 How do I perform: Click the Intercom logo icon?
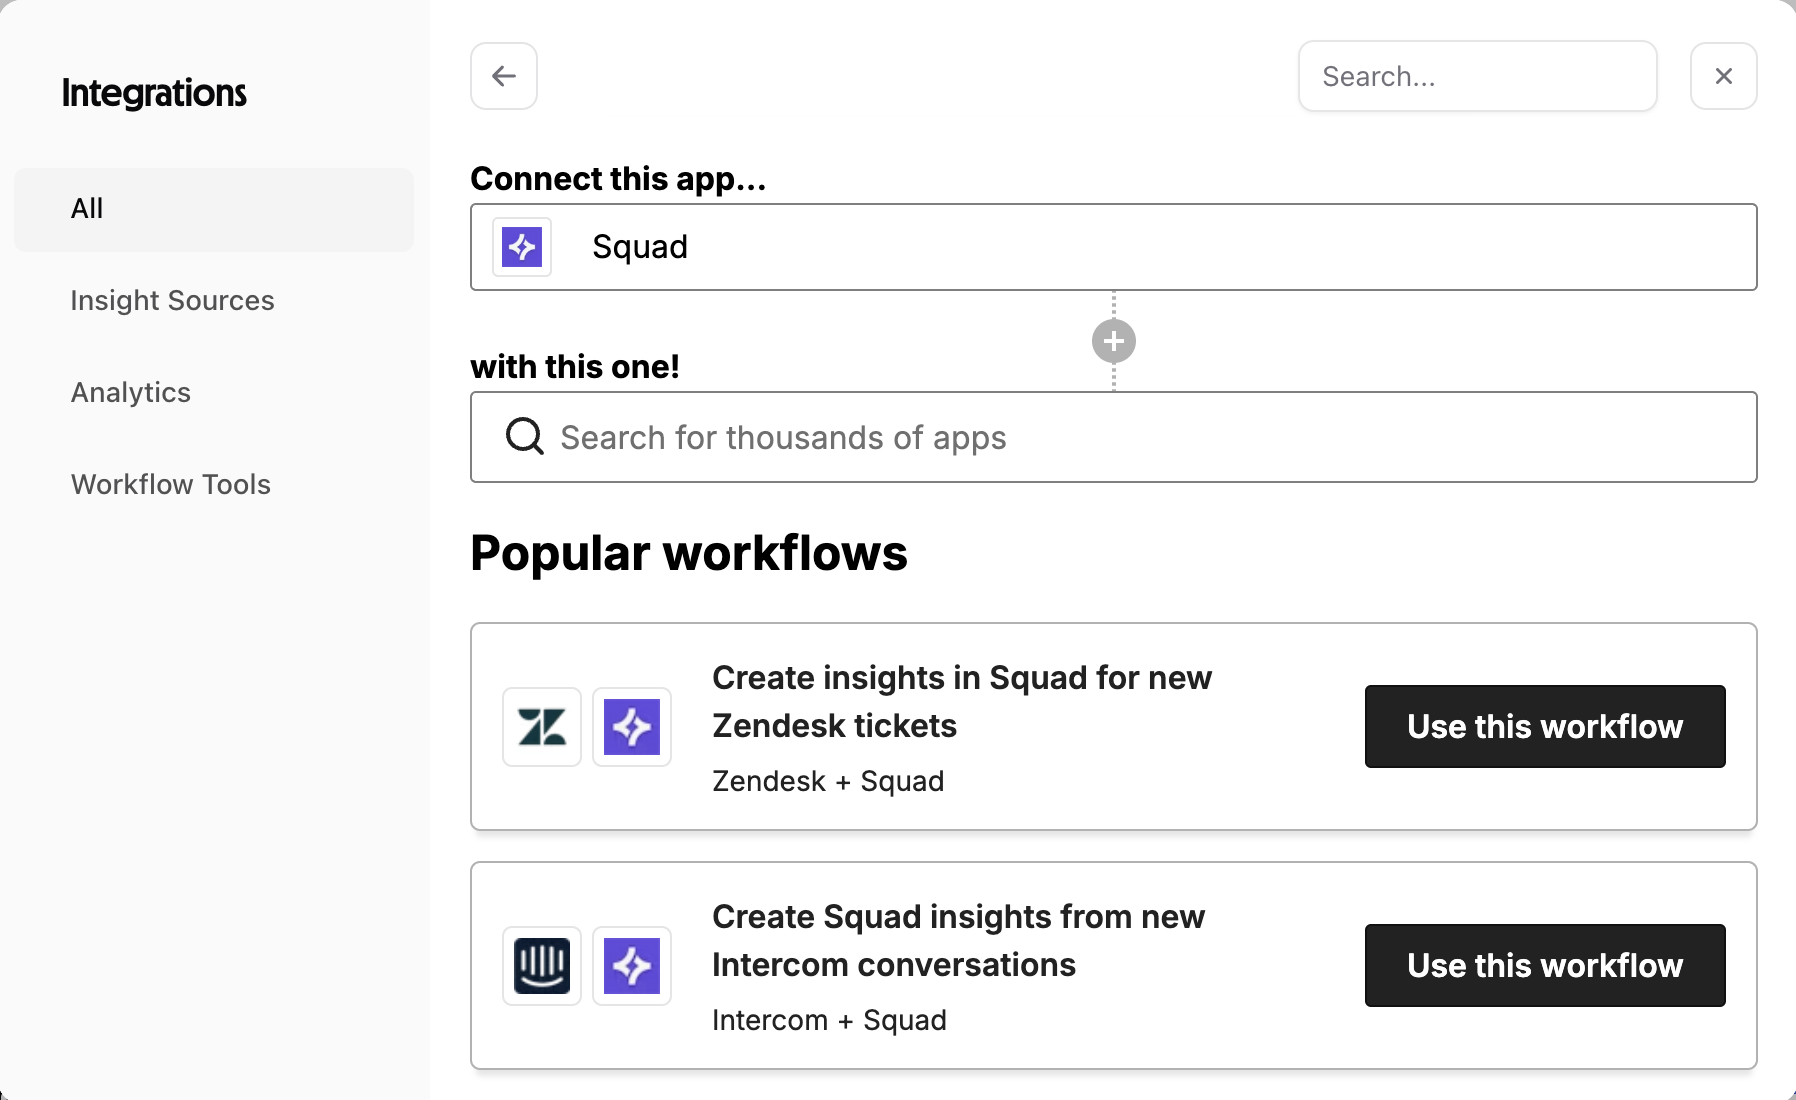pos(542,966)
